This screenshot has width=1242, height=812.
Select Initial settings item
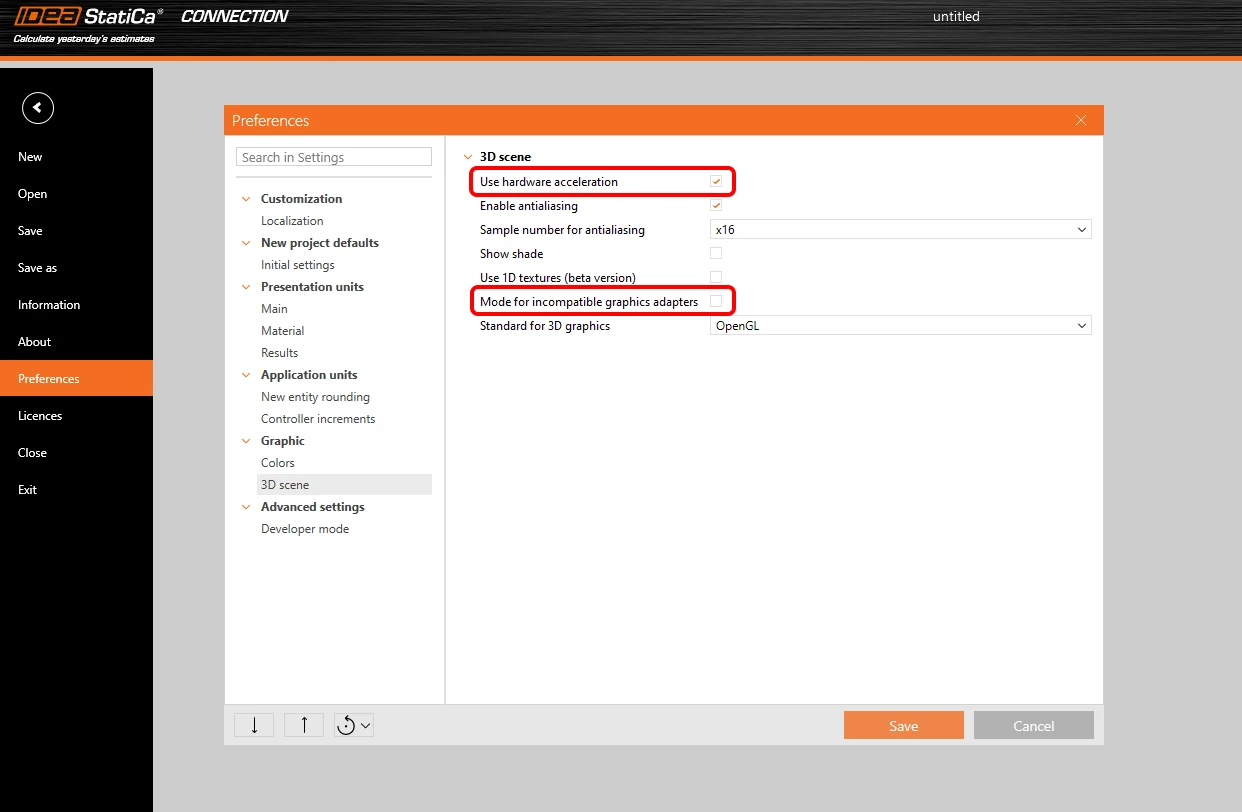pyautogui.click(x=298, y=265)
